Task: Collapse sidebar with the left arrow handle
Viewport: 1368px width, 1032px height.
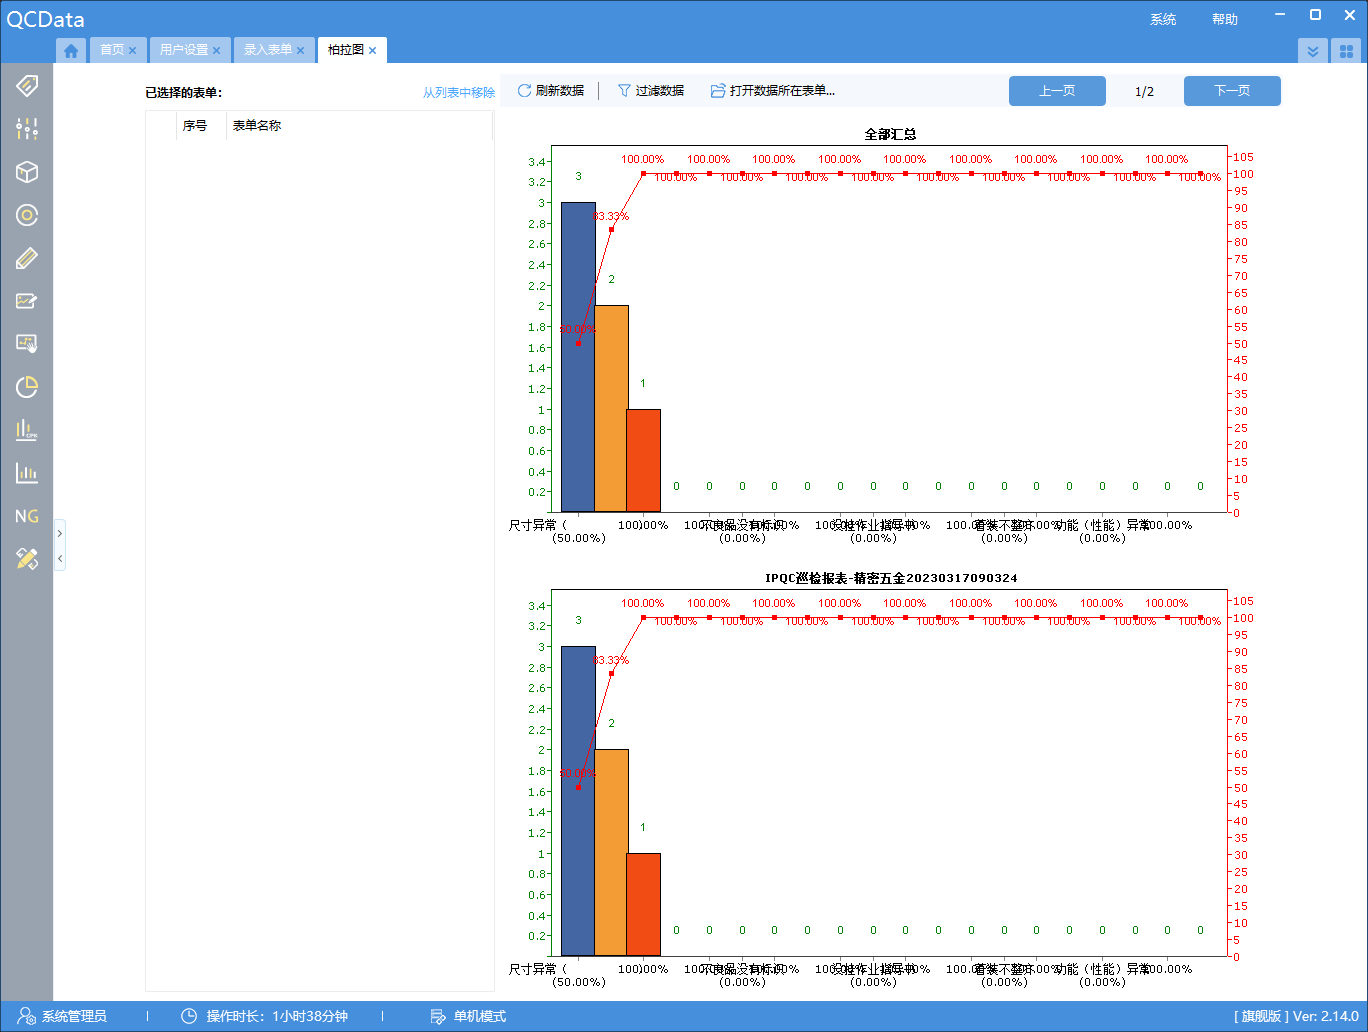Action: click(x=60, y=558)
